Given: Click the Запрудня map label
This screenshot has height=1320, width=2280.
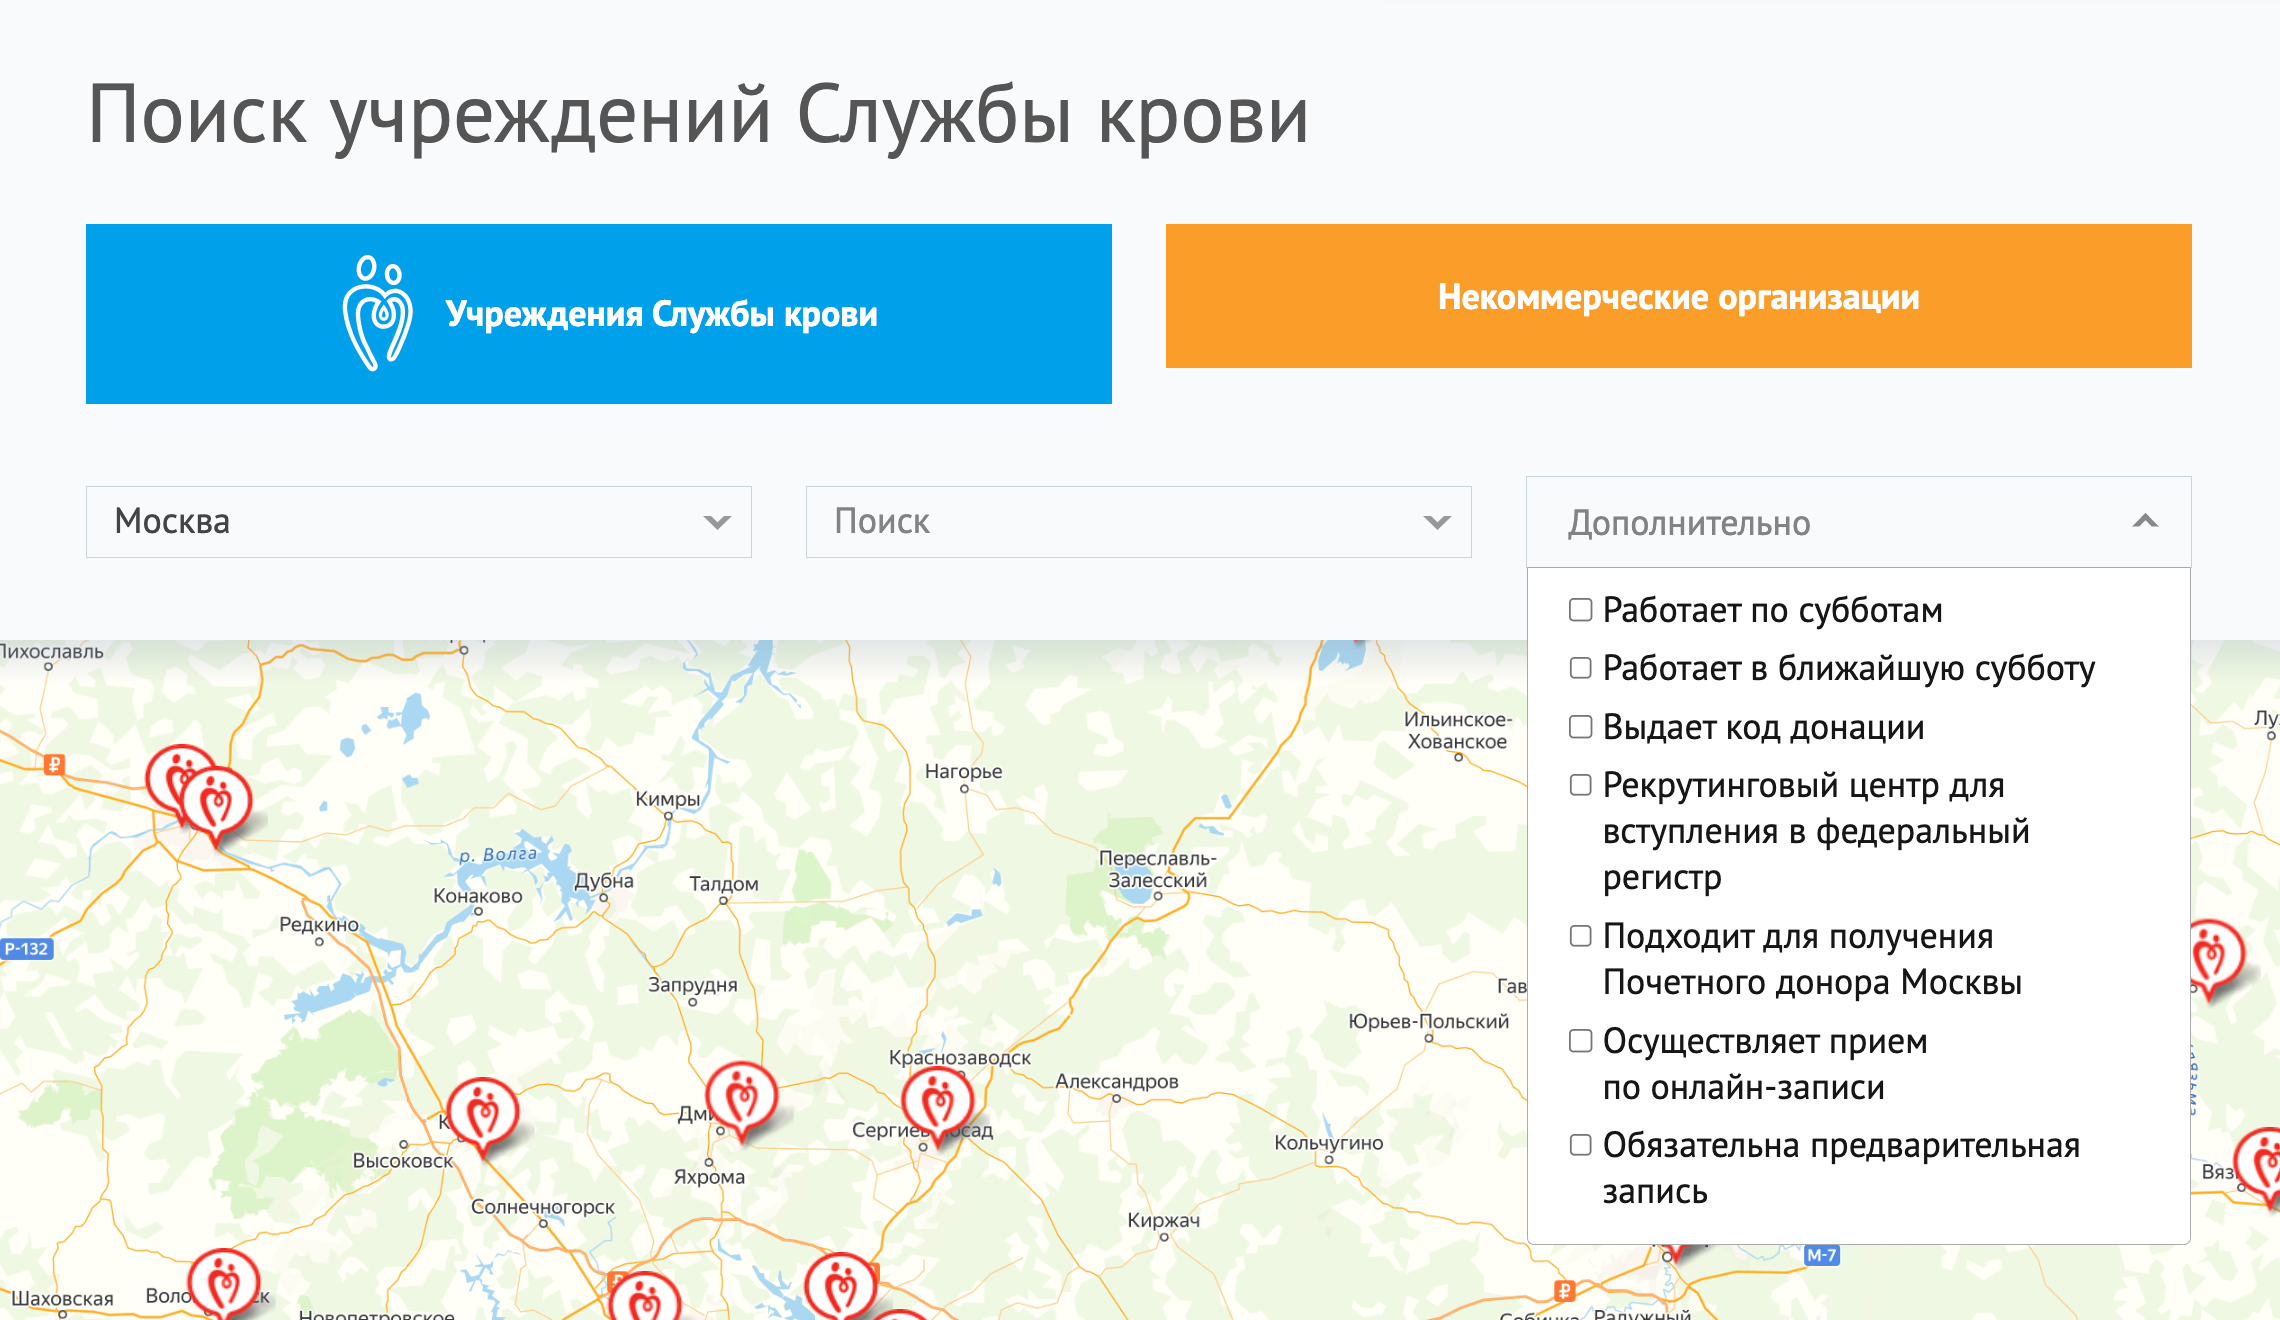Looking at the screenshot, I should [693, 984].
